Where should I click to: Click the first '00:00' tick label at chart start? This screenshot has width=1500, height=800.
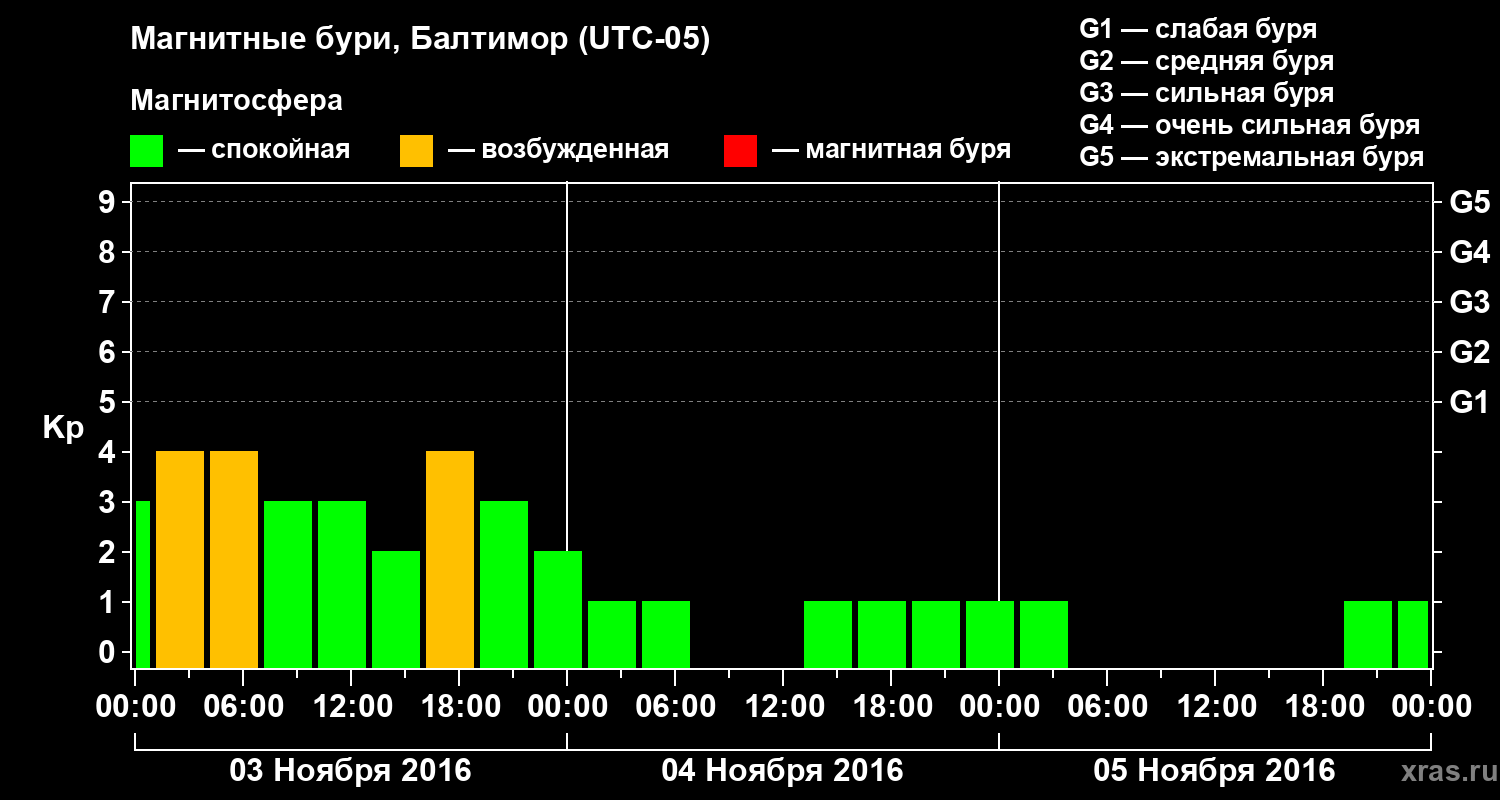(x=135, y=707)
